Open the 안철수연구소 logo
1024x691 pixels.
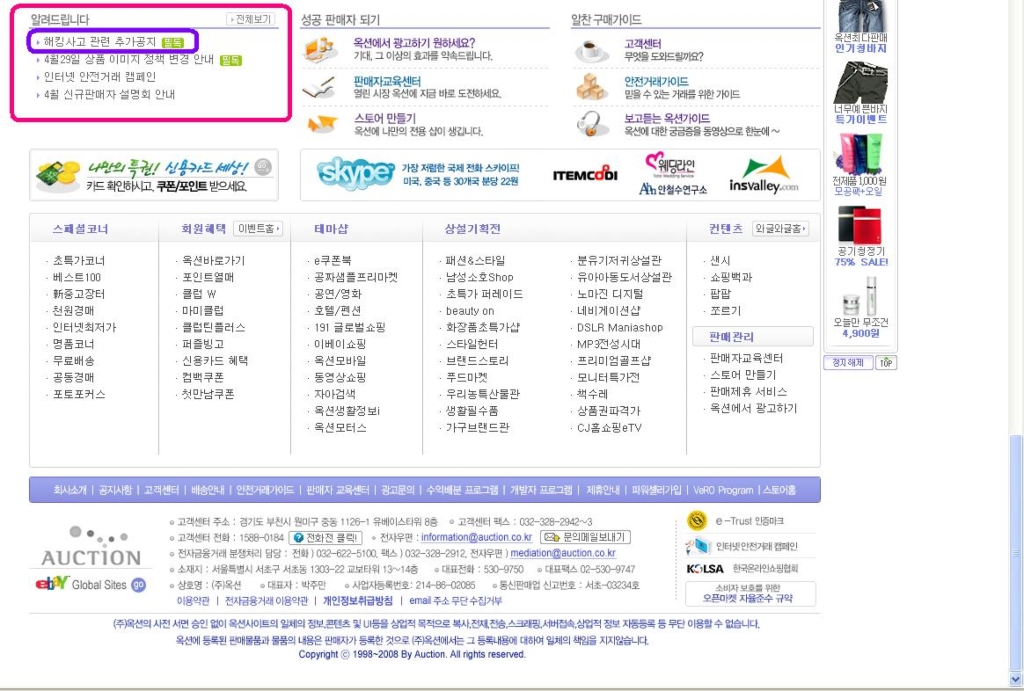pyautogui.click(x=673, y=189)
